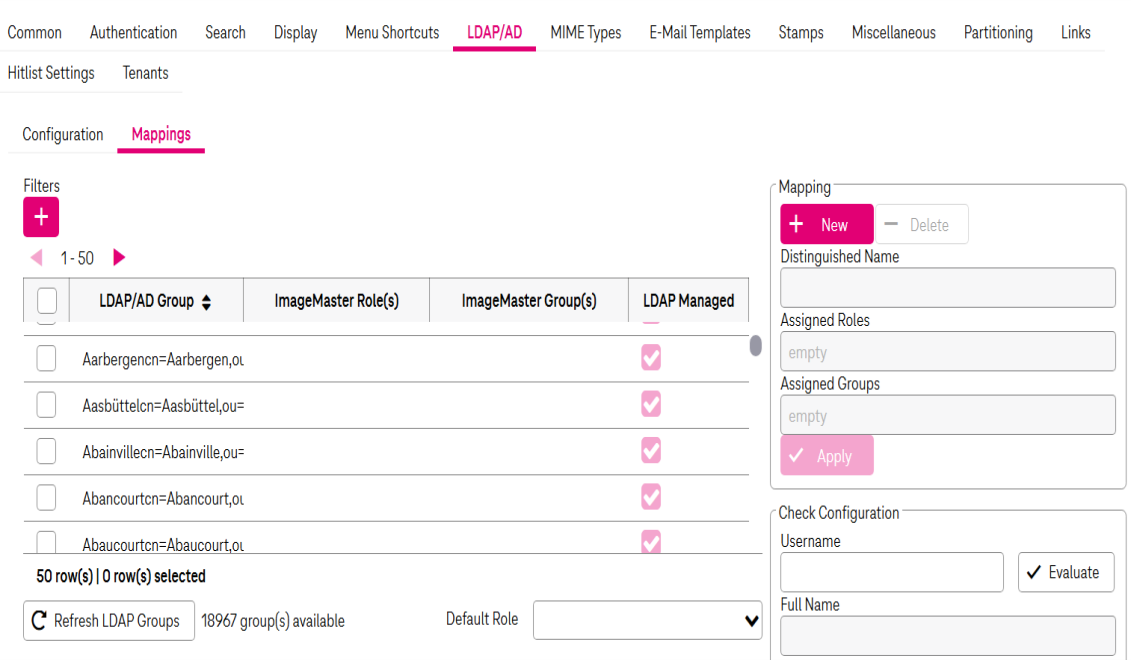Click the Evaluate button
Viewport: 1131px width, 660px height.
pyautogui.click(x=1065, y=572)
